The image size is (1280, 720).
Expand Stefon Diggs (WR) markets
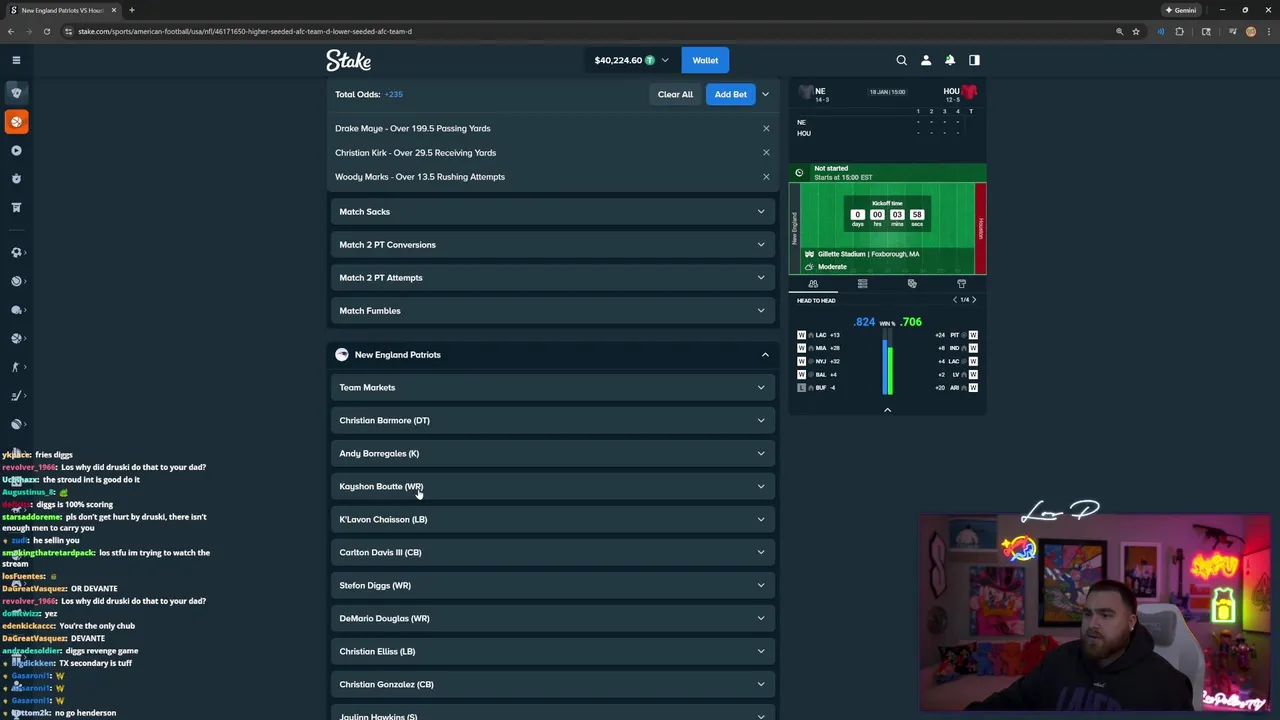point(553,585)
